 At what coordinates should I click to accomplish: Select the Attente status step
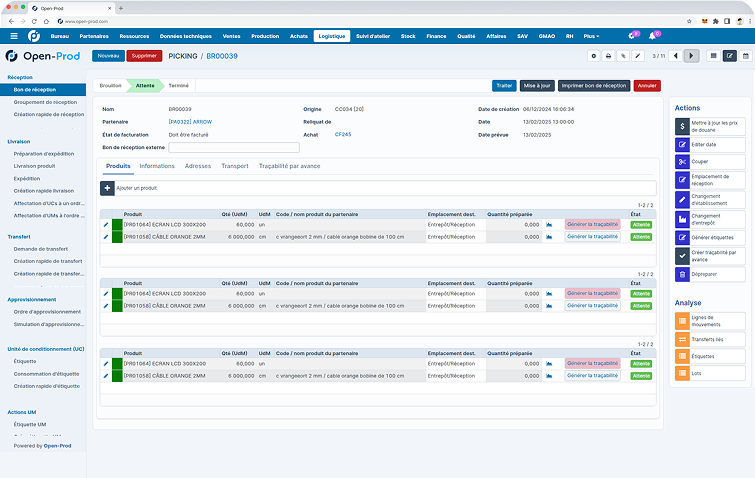pos(145,86)
